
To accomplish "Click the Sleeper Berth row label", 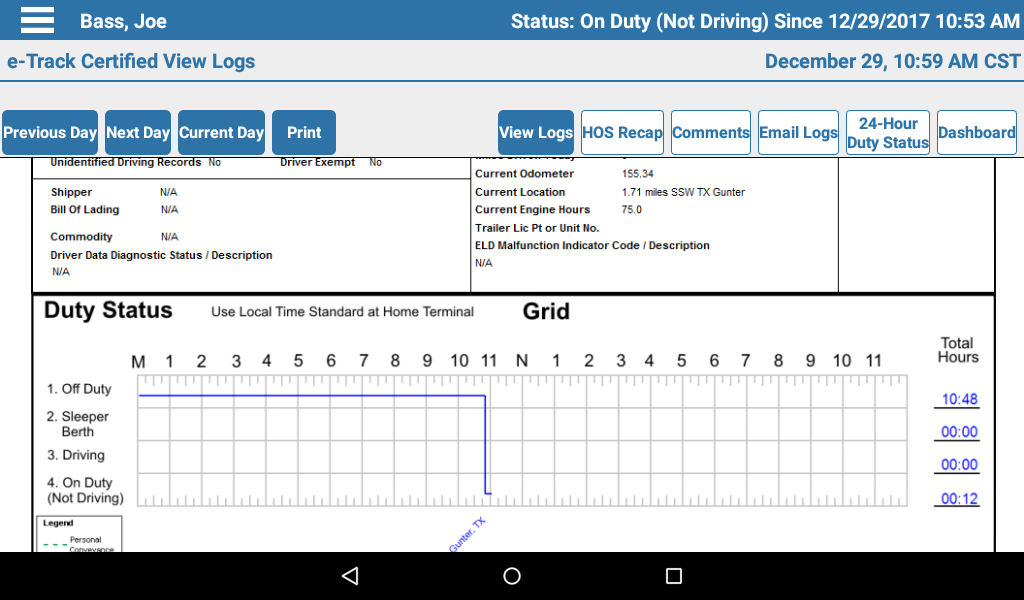I will coord(78,424).
